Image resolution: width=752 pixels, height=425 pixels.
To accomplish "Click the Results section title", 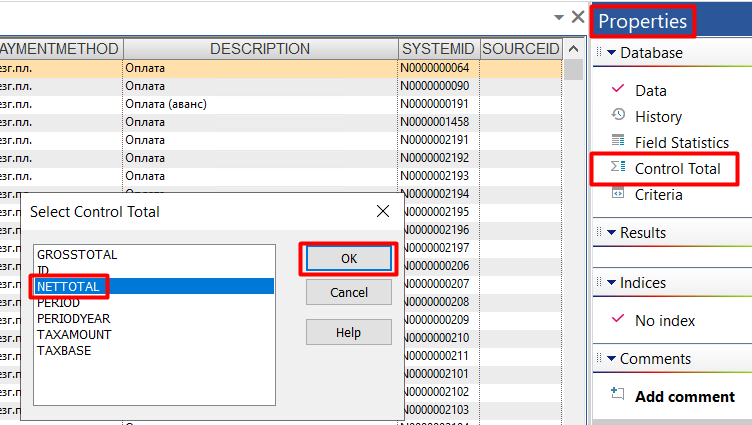I will (643, 233).
